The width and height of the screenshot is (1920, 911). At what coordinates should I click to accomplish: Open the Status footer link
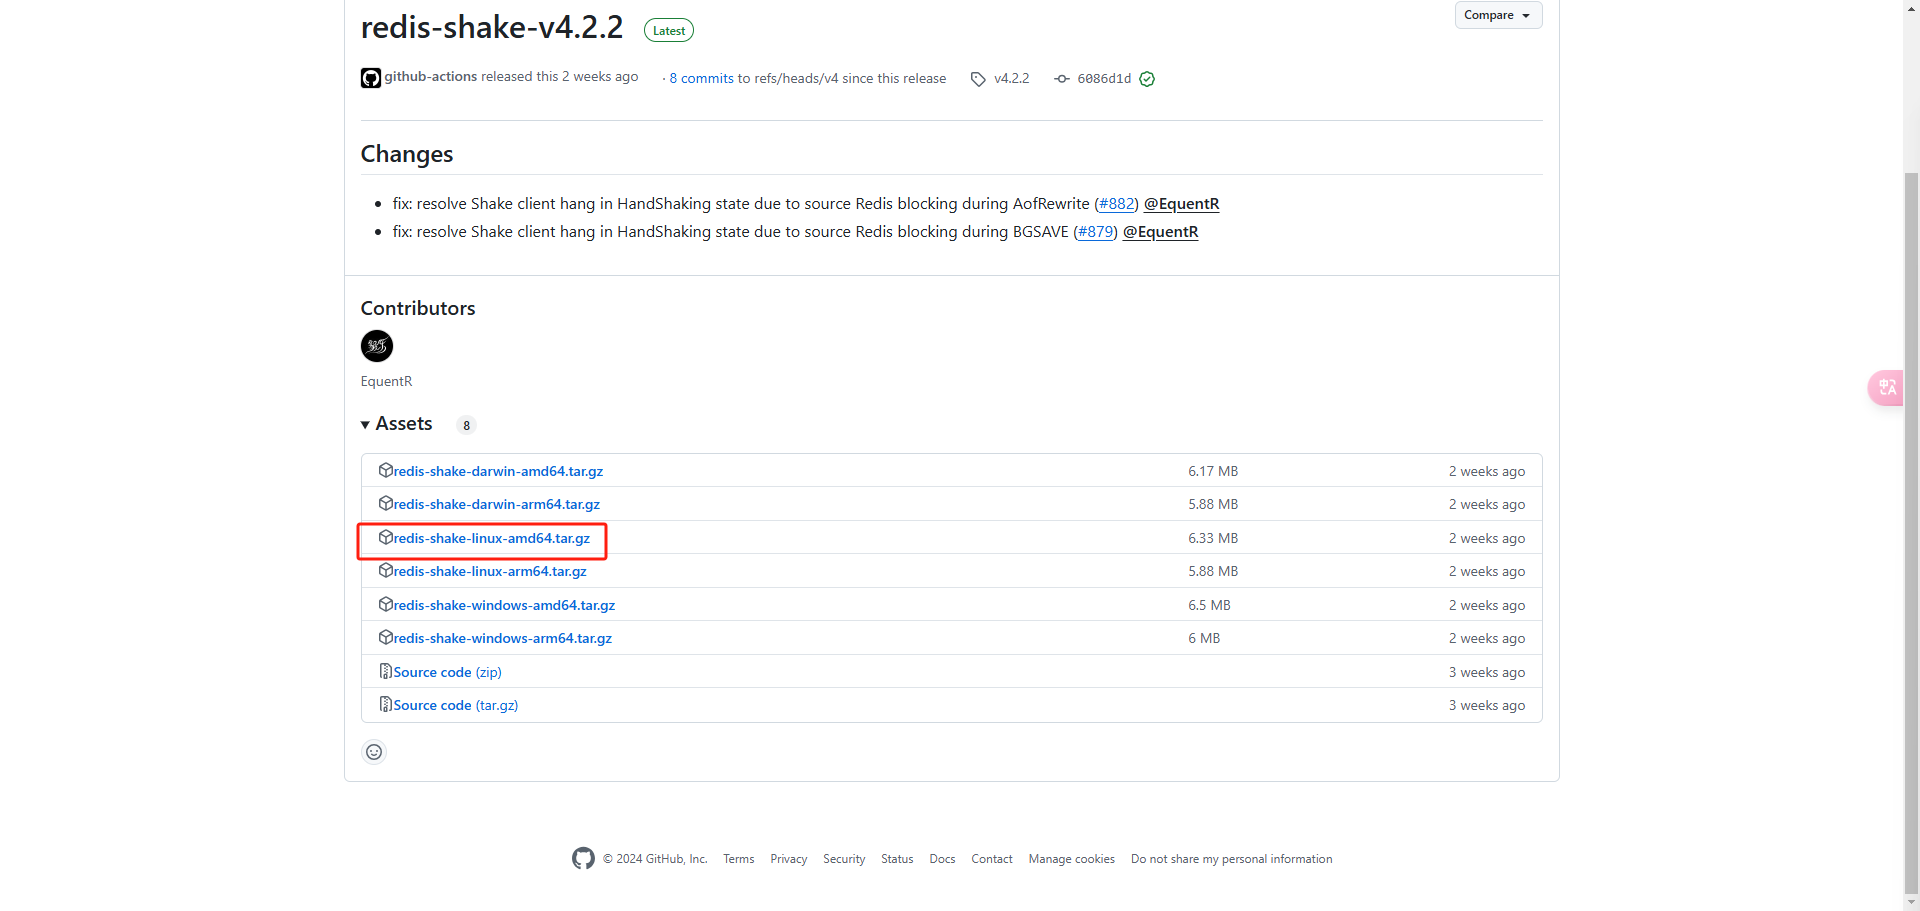[897, 859]
